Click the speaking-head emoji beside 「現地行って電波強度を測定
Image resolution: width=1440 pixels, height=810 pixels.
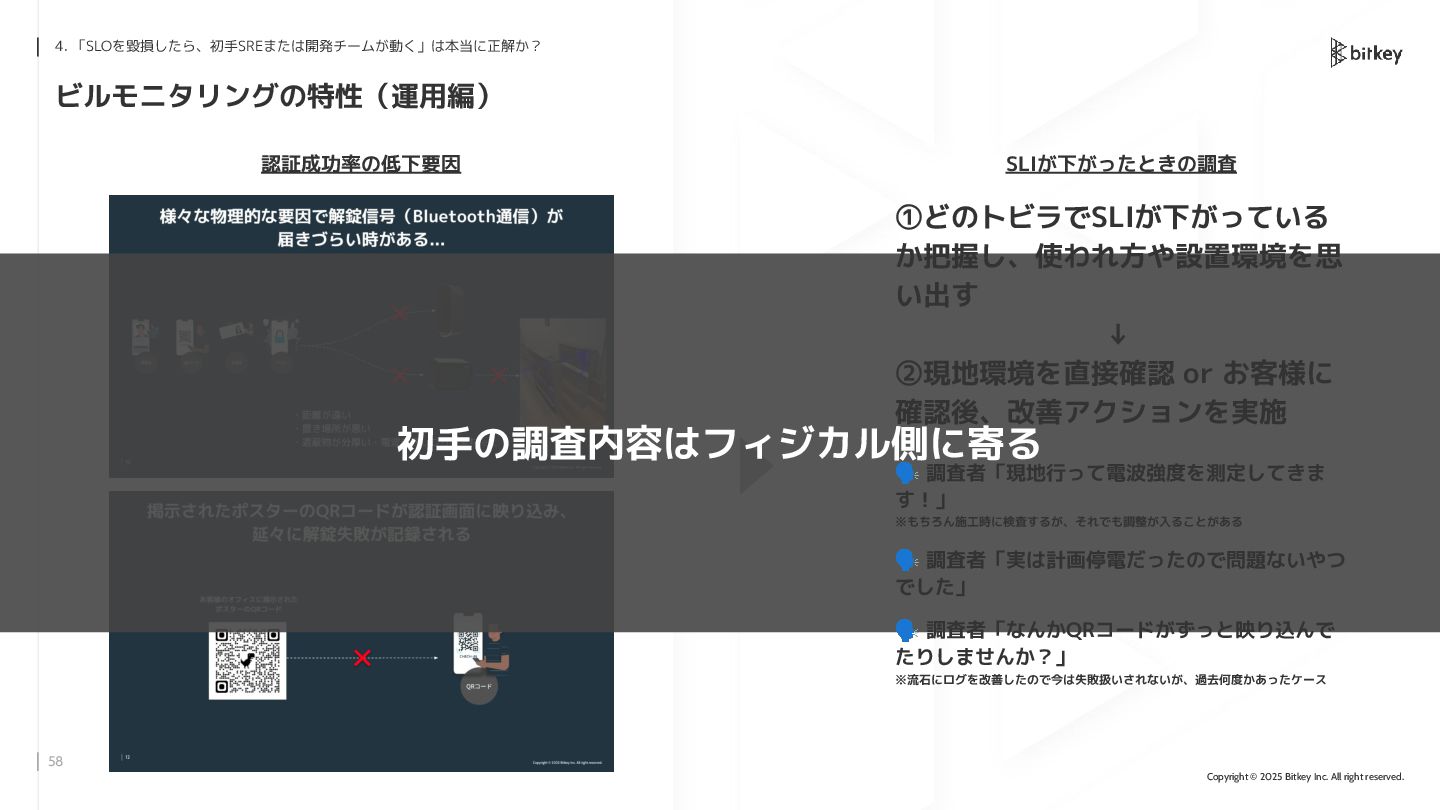click(906, 473)
